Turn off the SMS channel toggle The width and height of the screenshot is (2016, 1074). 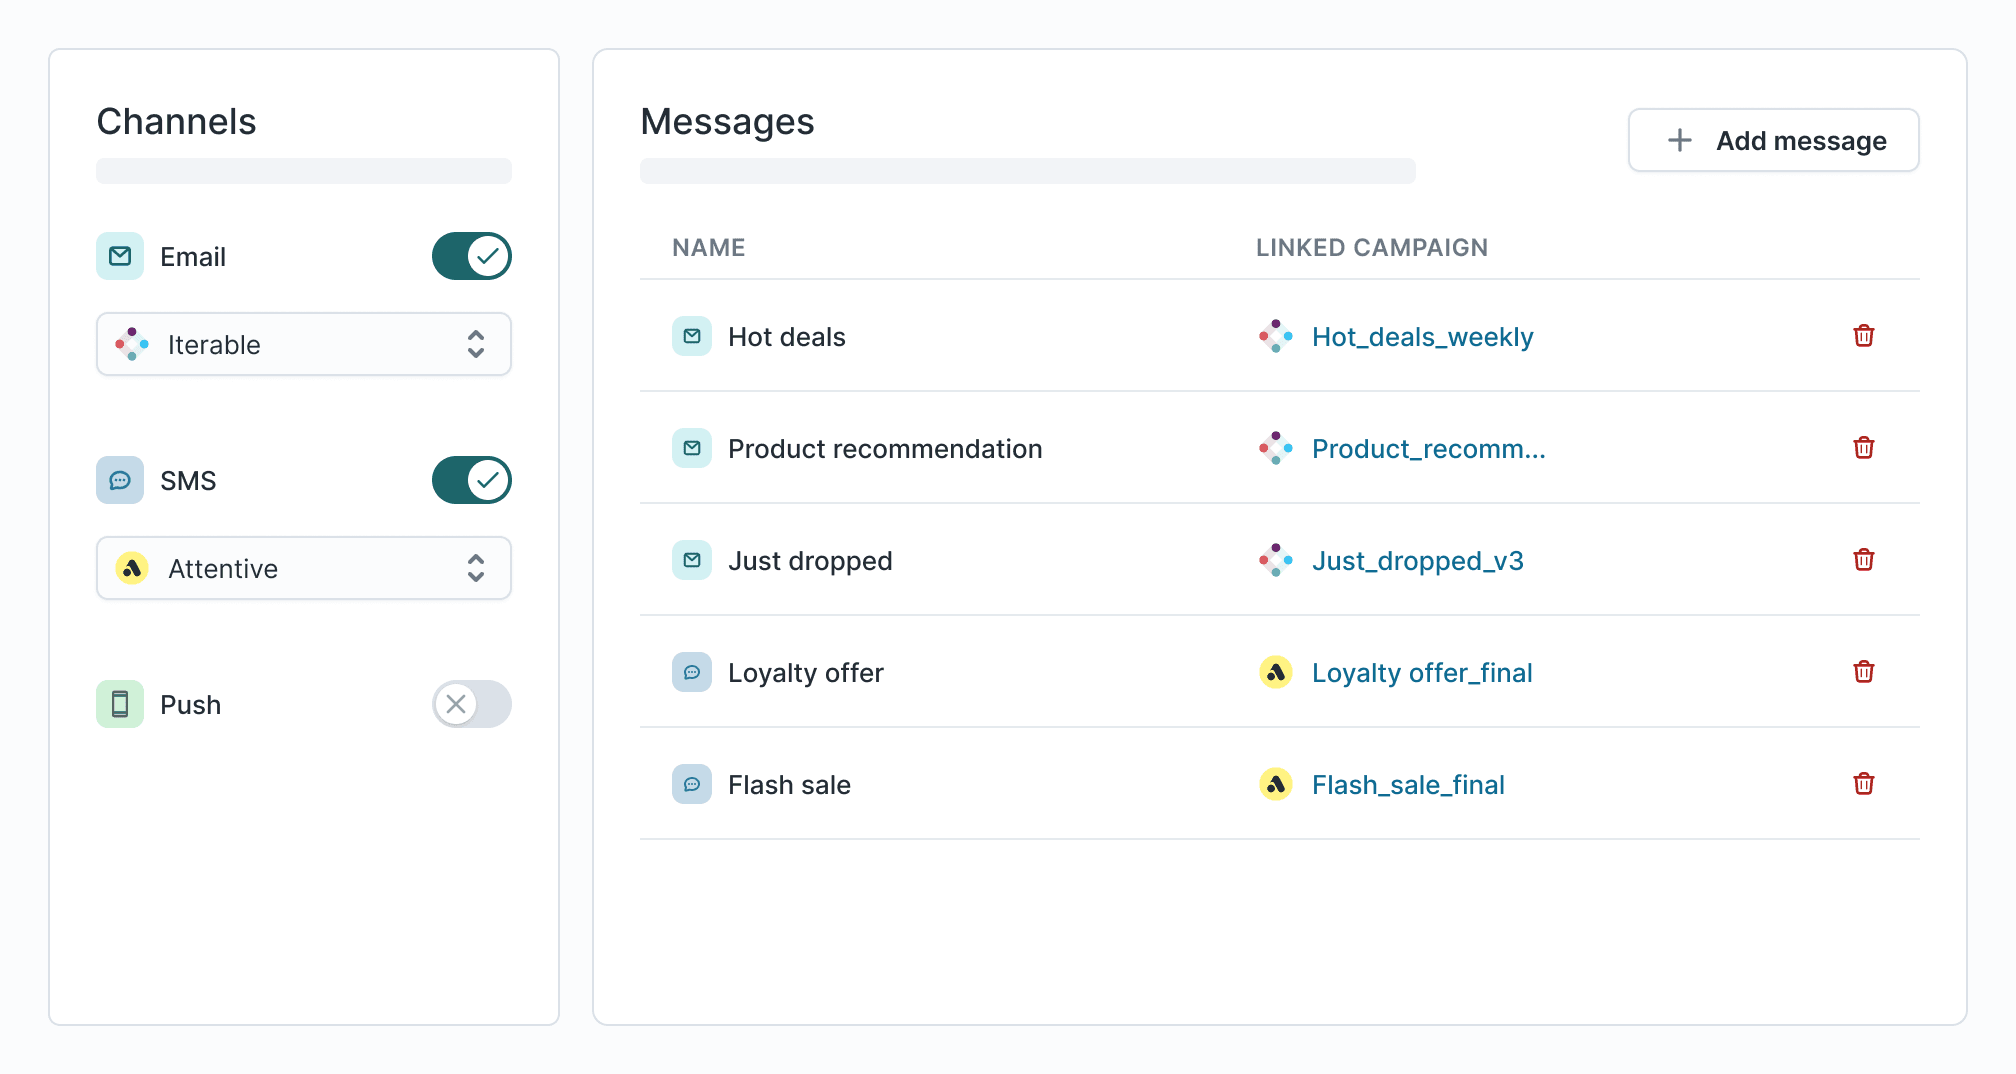point(471,480)
